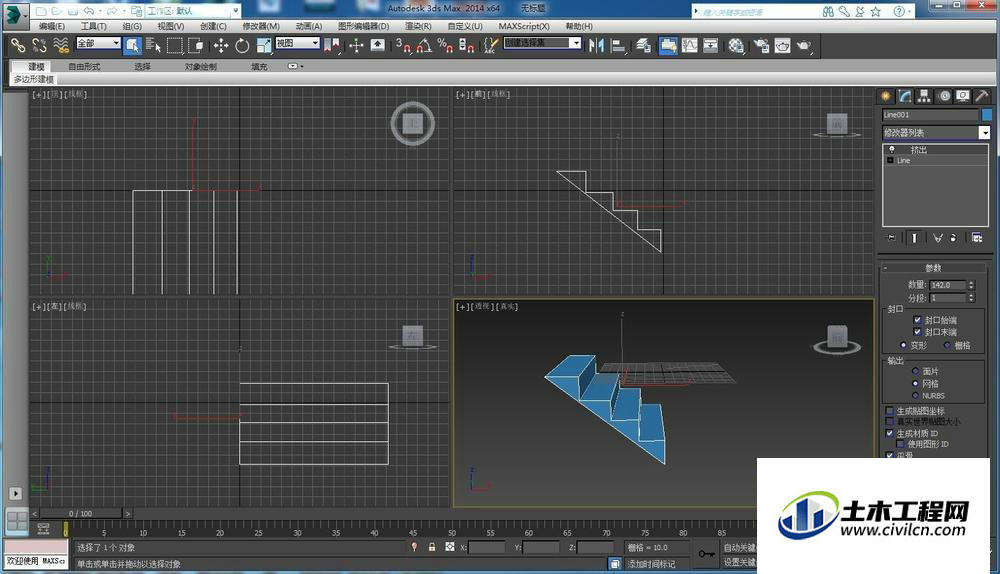Open the Schematic View icon
This screenshot has width=1000, height=574.
pyautogui.click(x=710, y=45)
